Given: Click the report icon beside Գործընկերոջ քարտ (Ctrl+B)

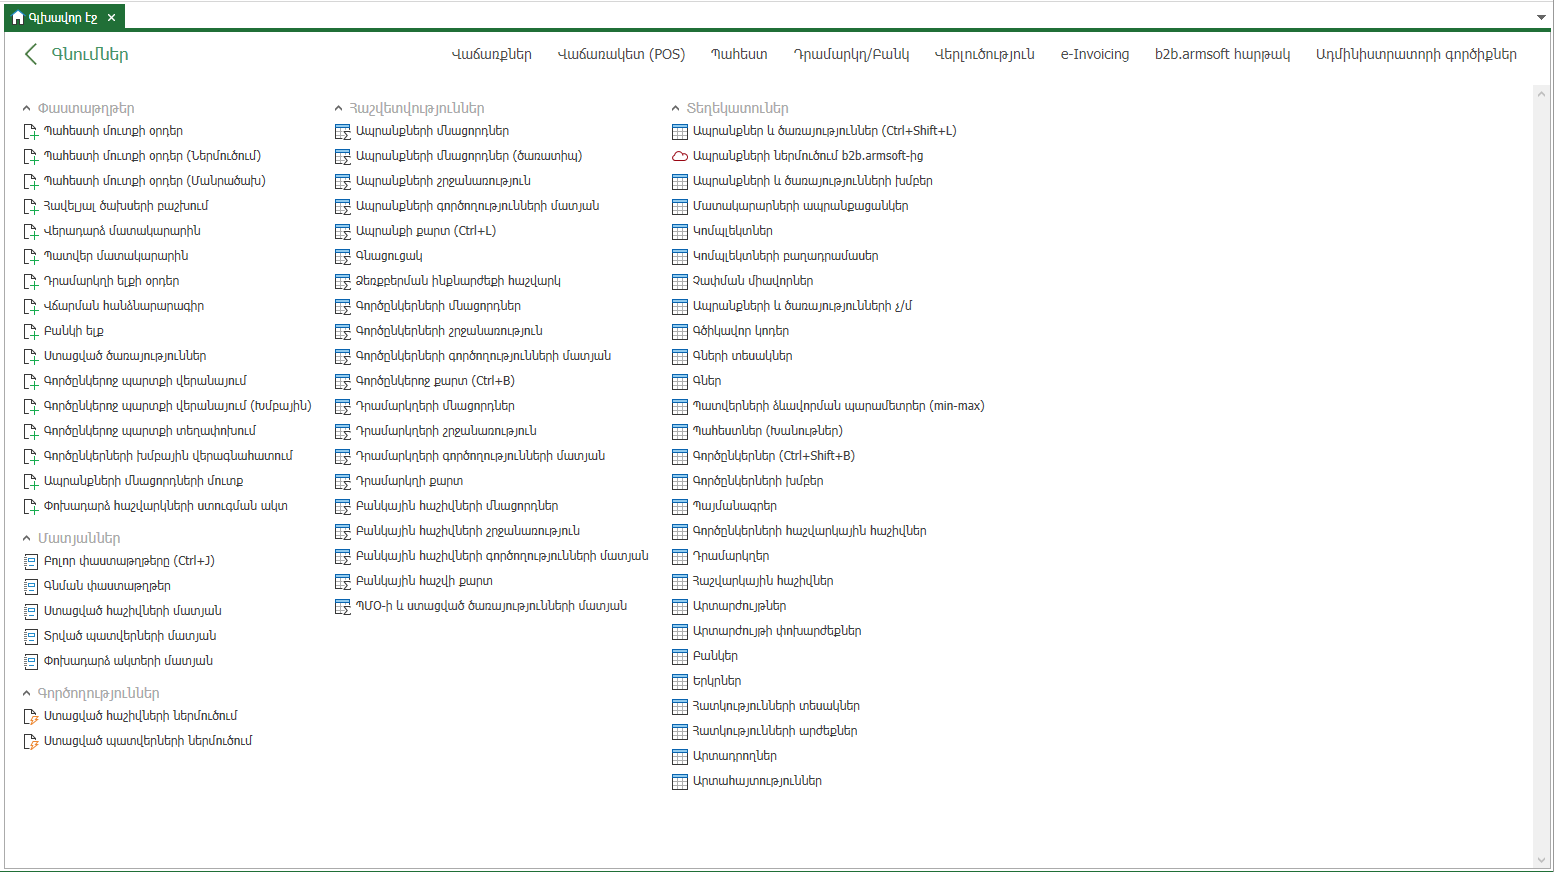Looking at the screenshot, I should click(343, 381).
